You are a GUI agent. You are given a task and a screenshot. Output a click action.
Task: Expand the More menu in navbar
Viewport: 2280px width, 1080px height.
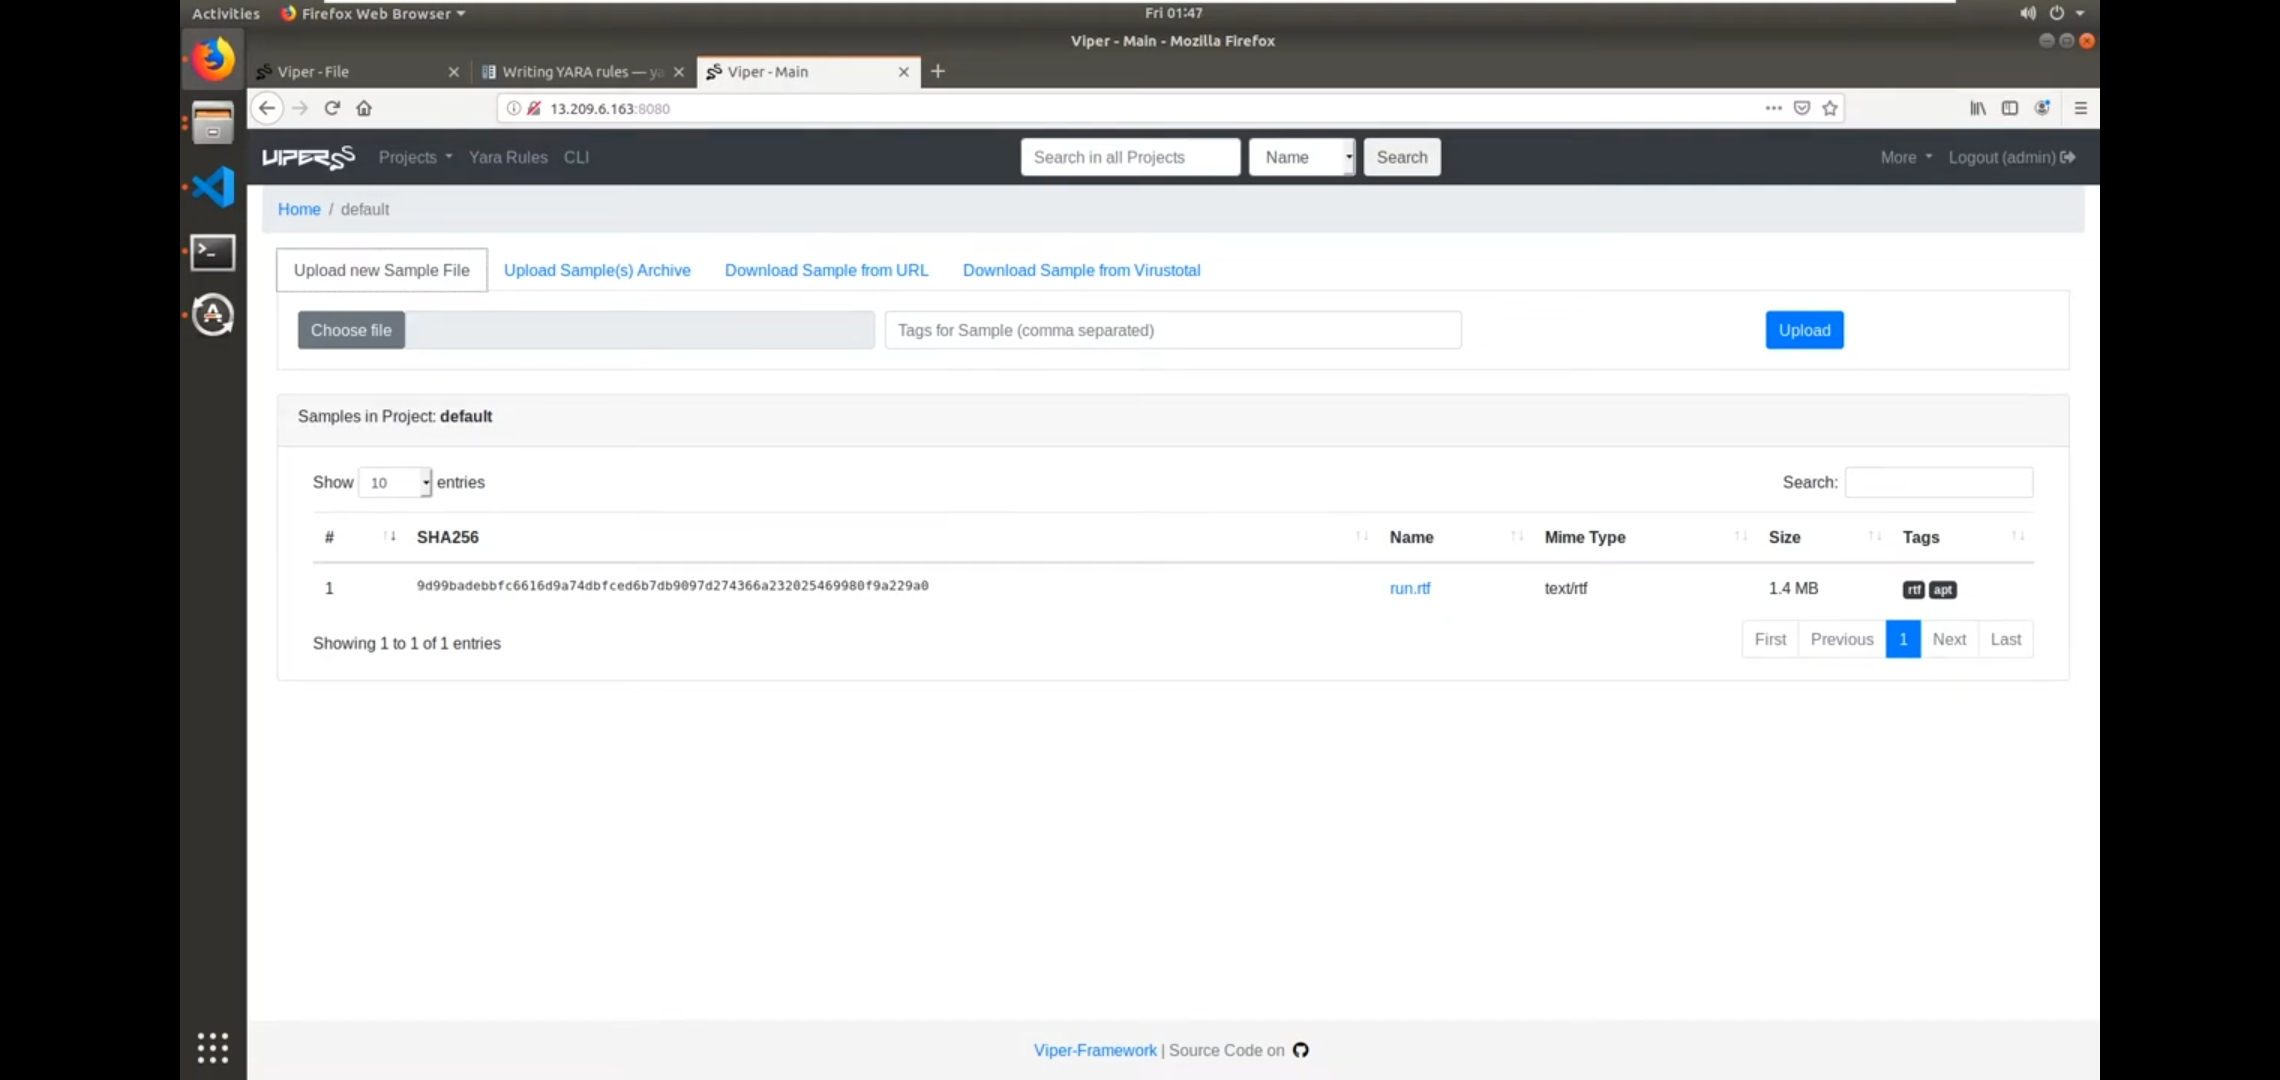point(1906,157)
